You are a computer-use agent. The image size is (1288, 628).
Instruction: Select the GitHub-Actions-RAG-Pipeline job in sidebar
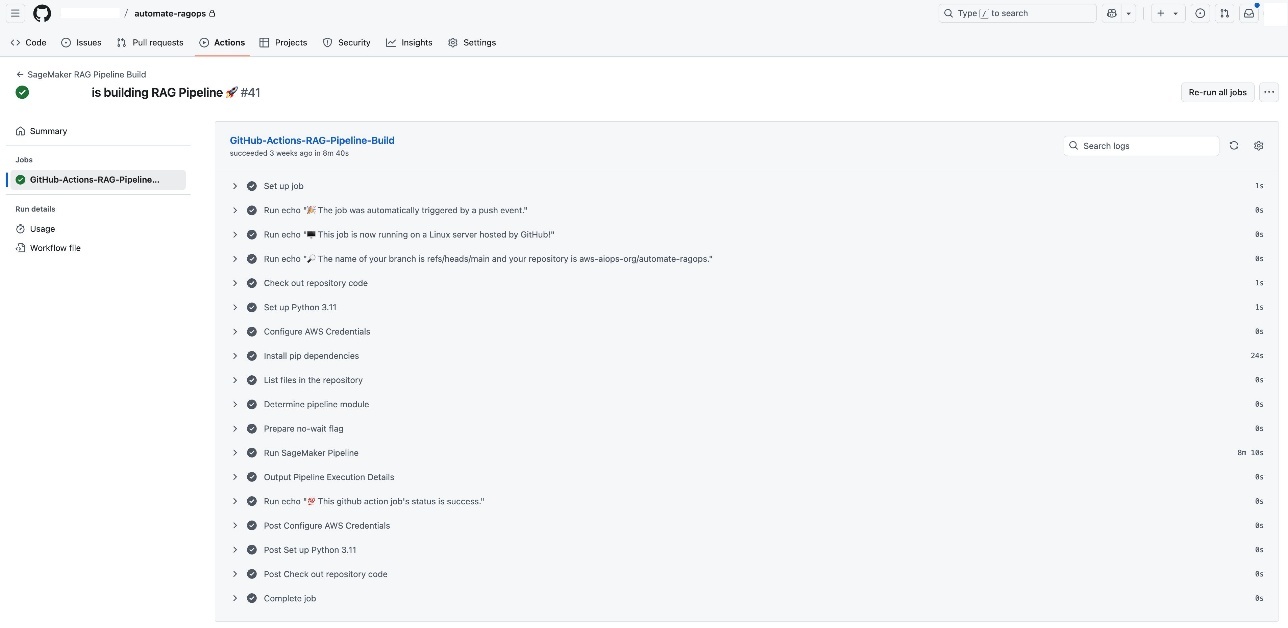pyautogui.click(x=98, y=180)
